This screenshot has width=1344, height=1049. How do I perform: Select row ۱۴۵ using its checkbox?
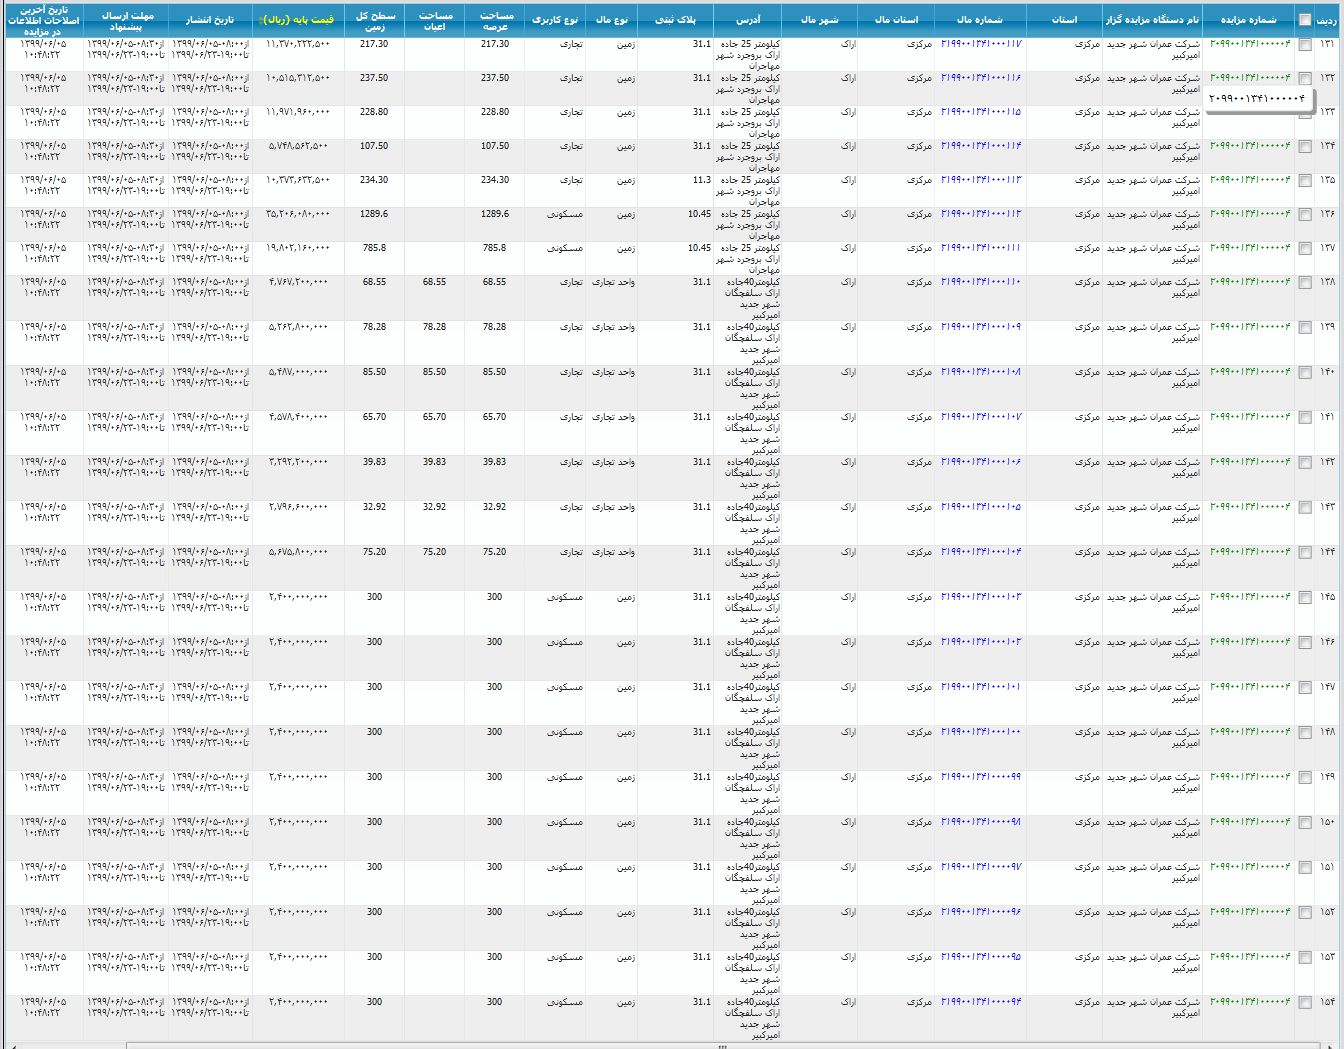(1305, 598)
